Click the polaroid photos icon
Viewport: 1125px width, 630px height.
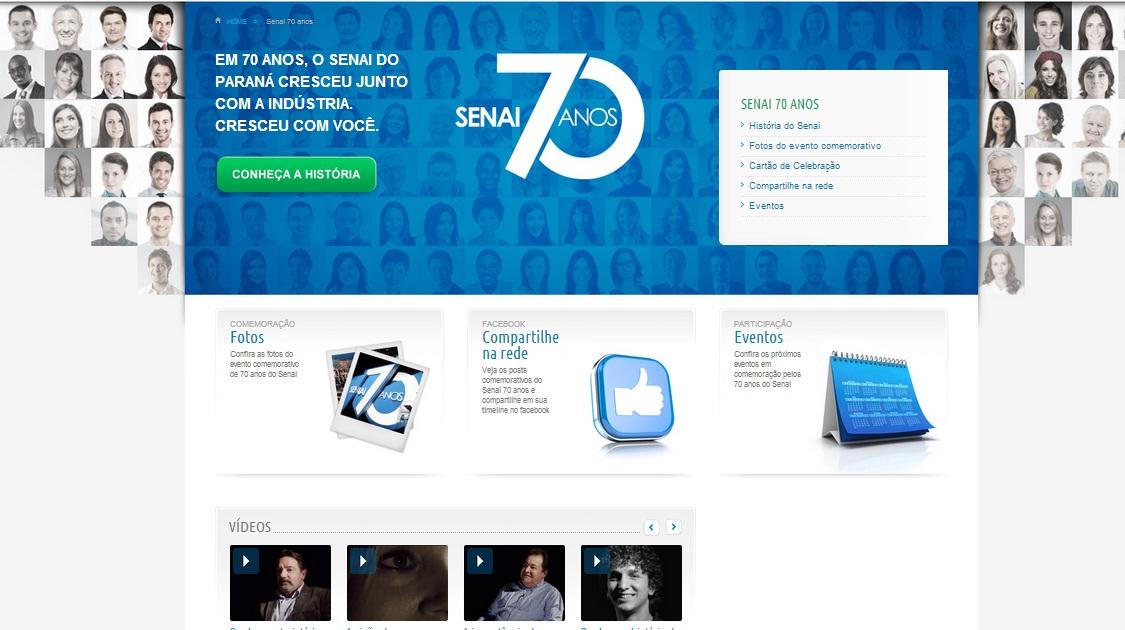coord(377,395)
